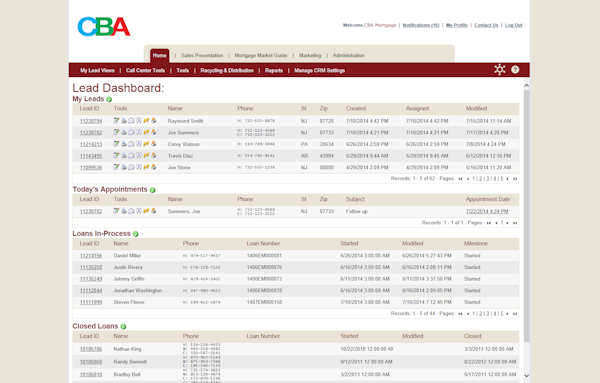The height and width of the screenshot is (383, 600).
Task: Jump to last page of Loans In-Process
Action: tap(515, 313)
